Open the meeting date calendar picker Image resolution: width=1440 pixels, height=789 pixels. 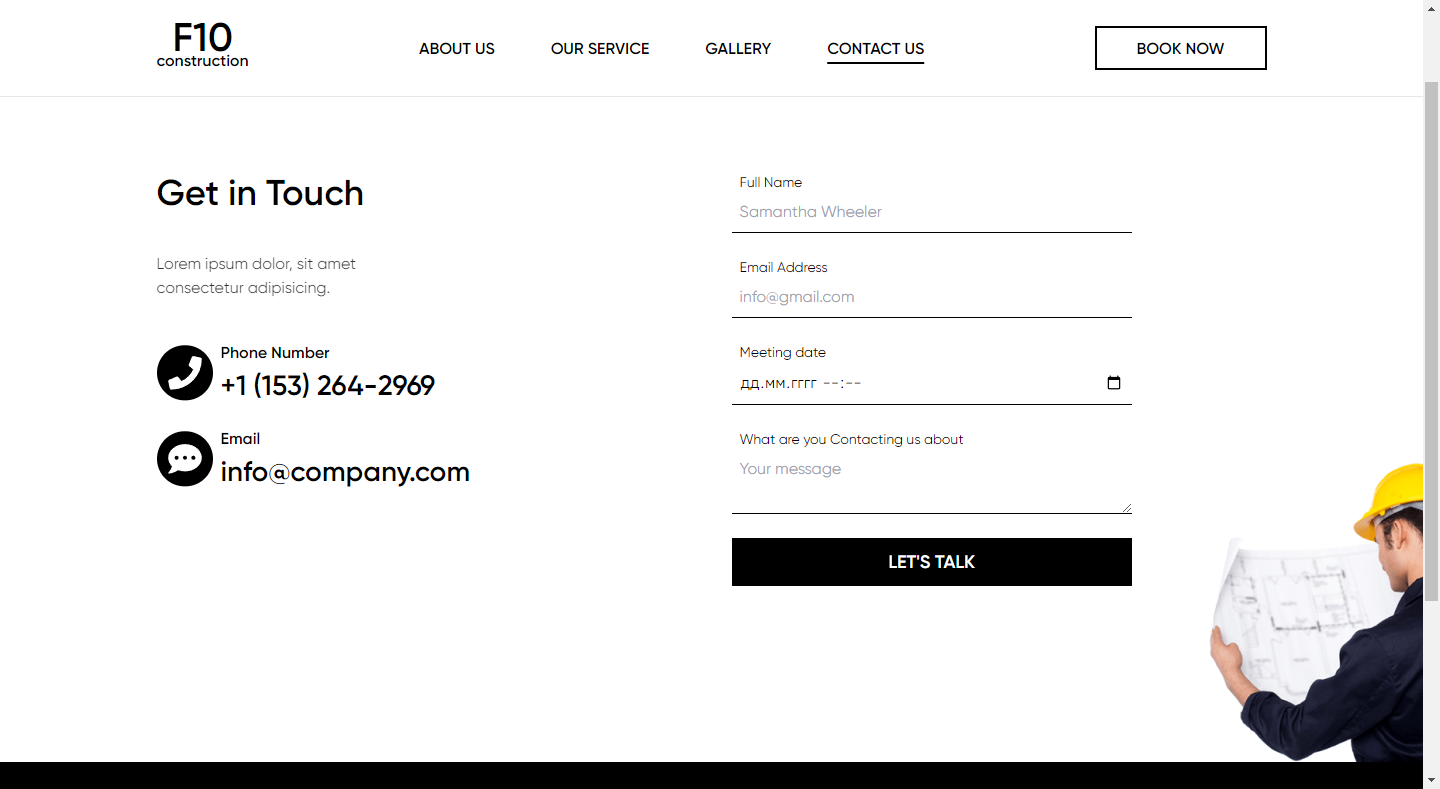1114,383
